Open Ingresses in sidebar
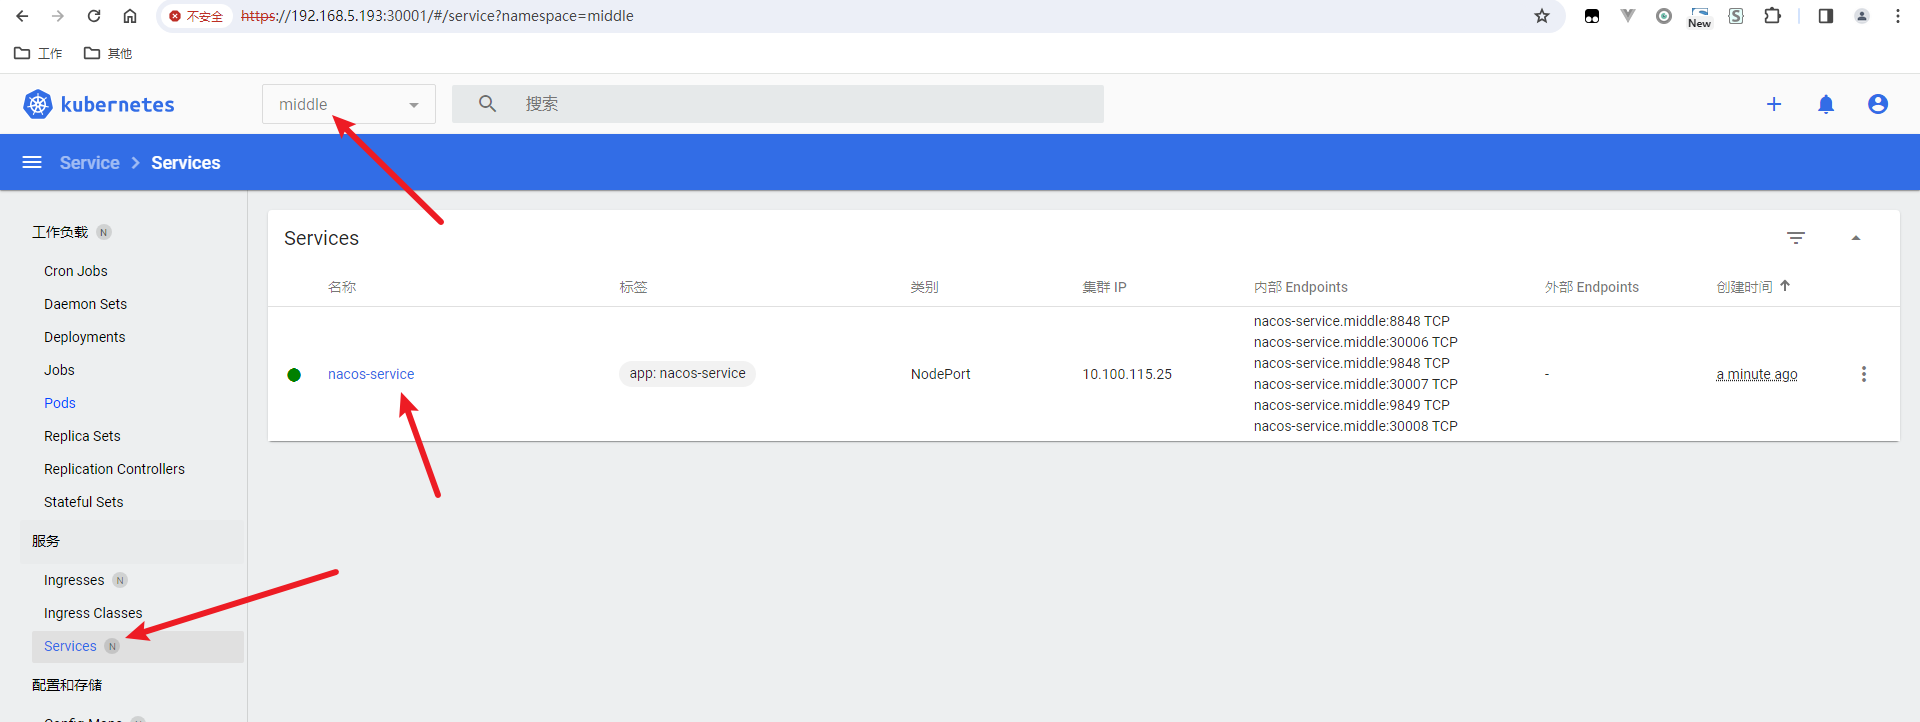The image size is (1920, 722). tap(74, 580)
